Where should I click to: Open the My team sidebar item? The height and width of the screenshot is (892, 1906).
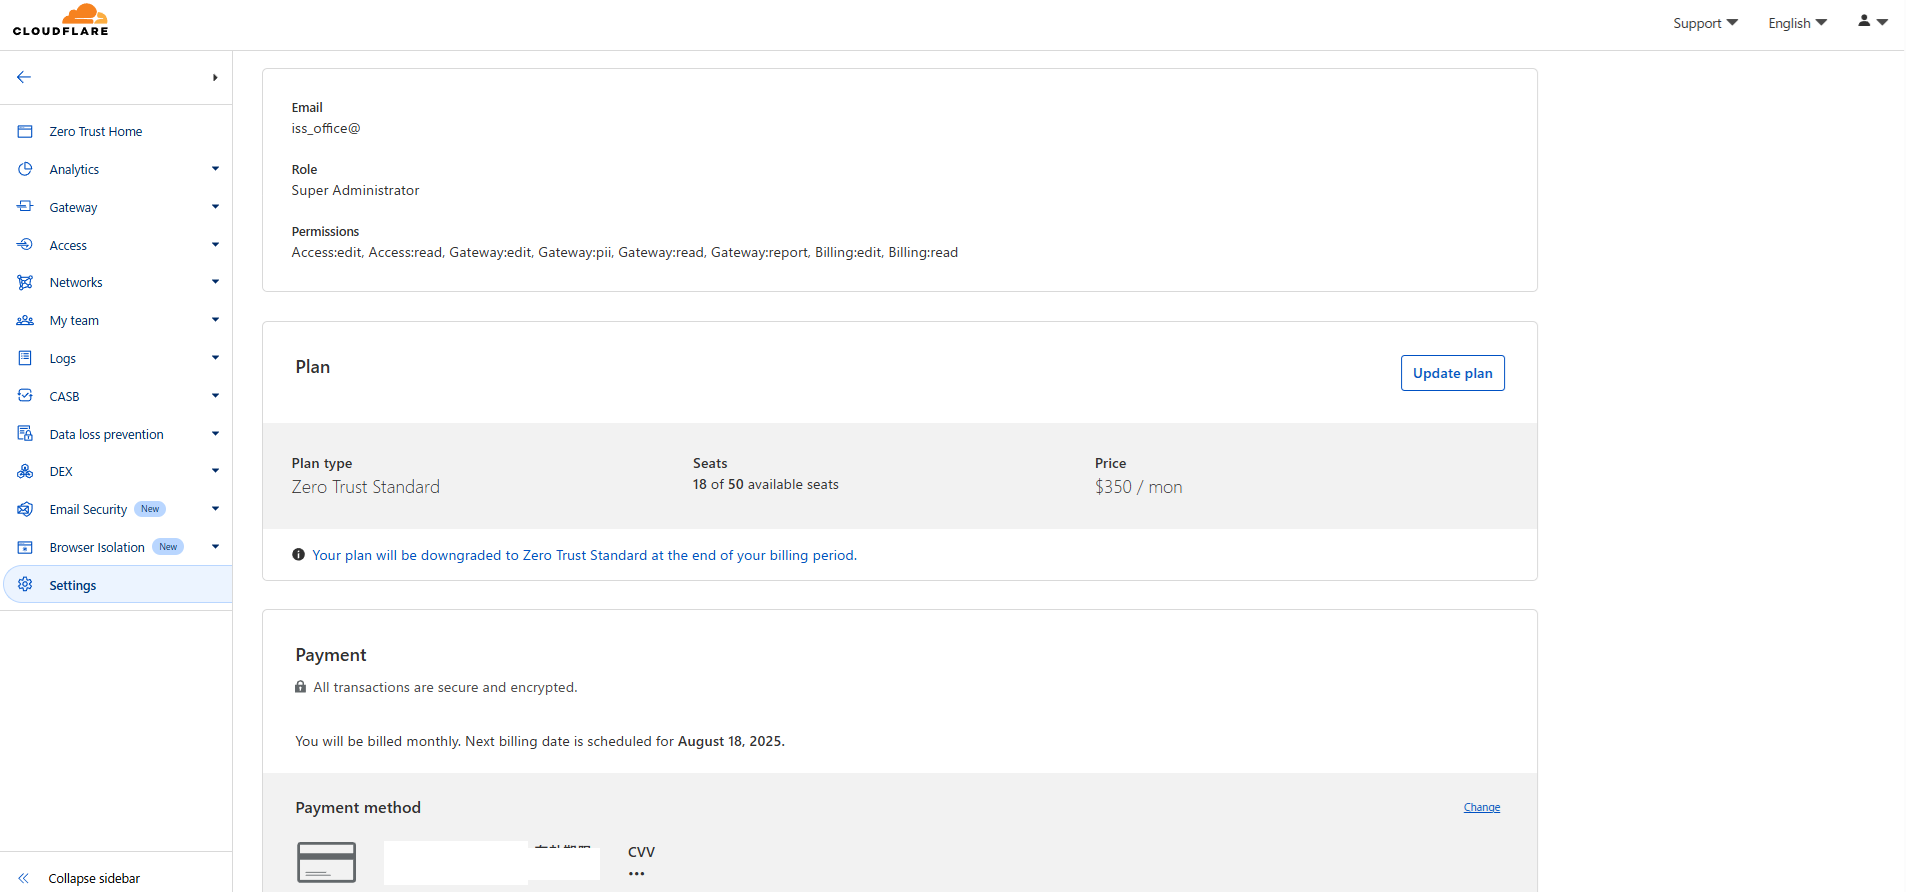click(x=74, y=321)
